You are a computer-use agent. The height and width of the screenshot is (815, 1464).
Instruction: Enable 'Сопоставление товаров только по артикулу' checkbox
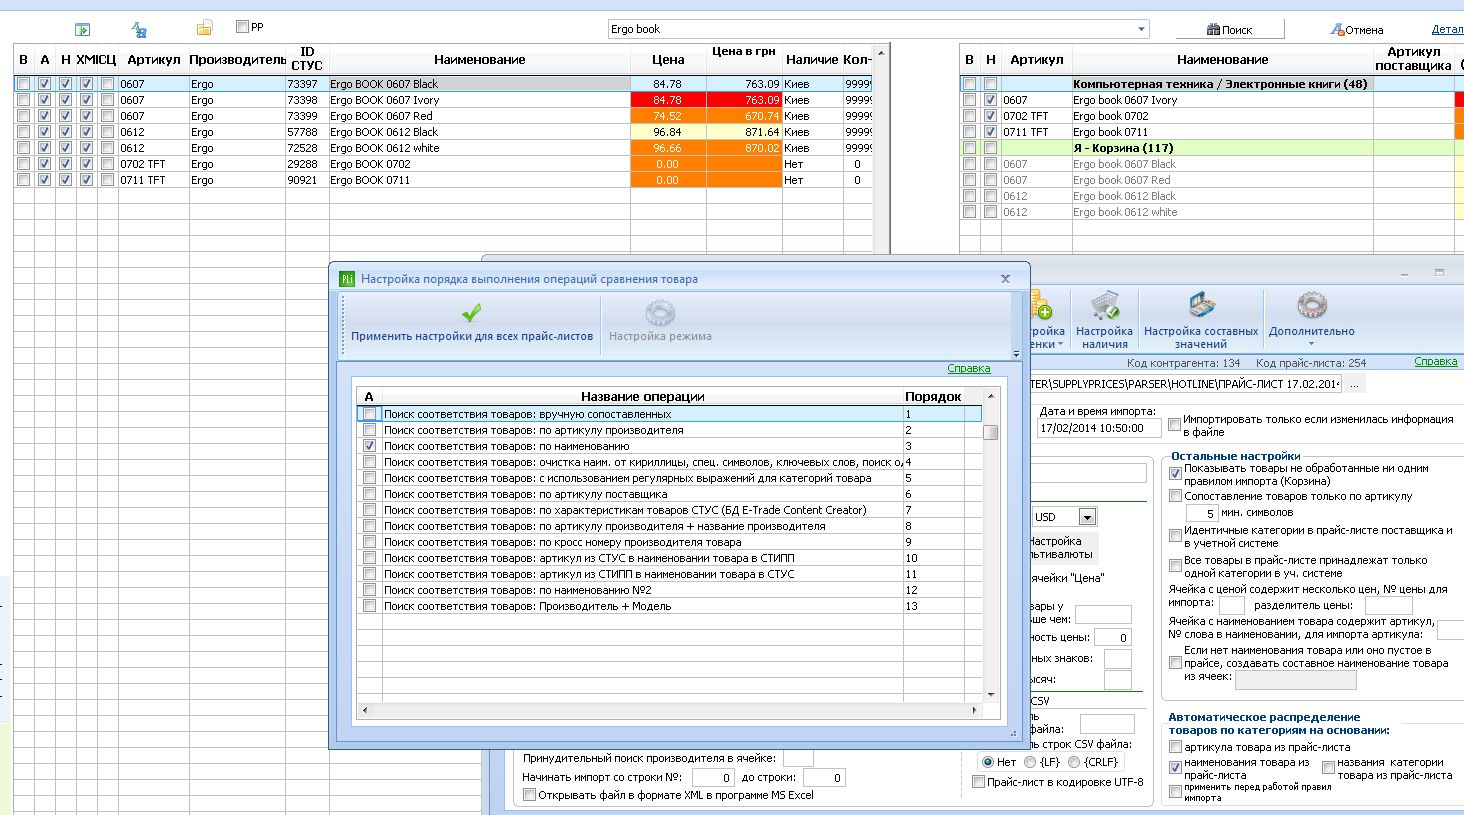[x=1175, y=496]
